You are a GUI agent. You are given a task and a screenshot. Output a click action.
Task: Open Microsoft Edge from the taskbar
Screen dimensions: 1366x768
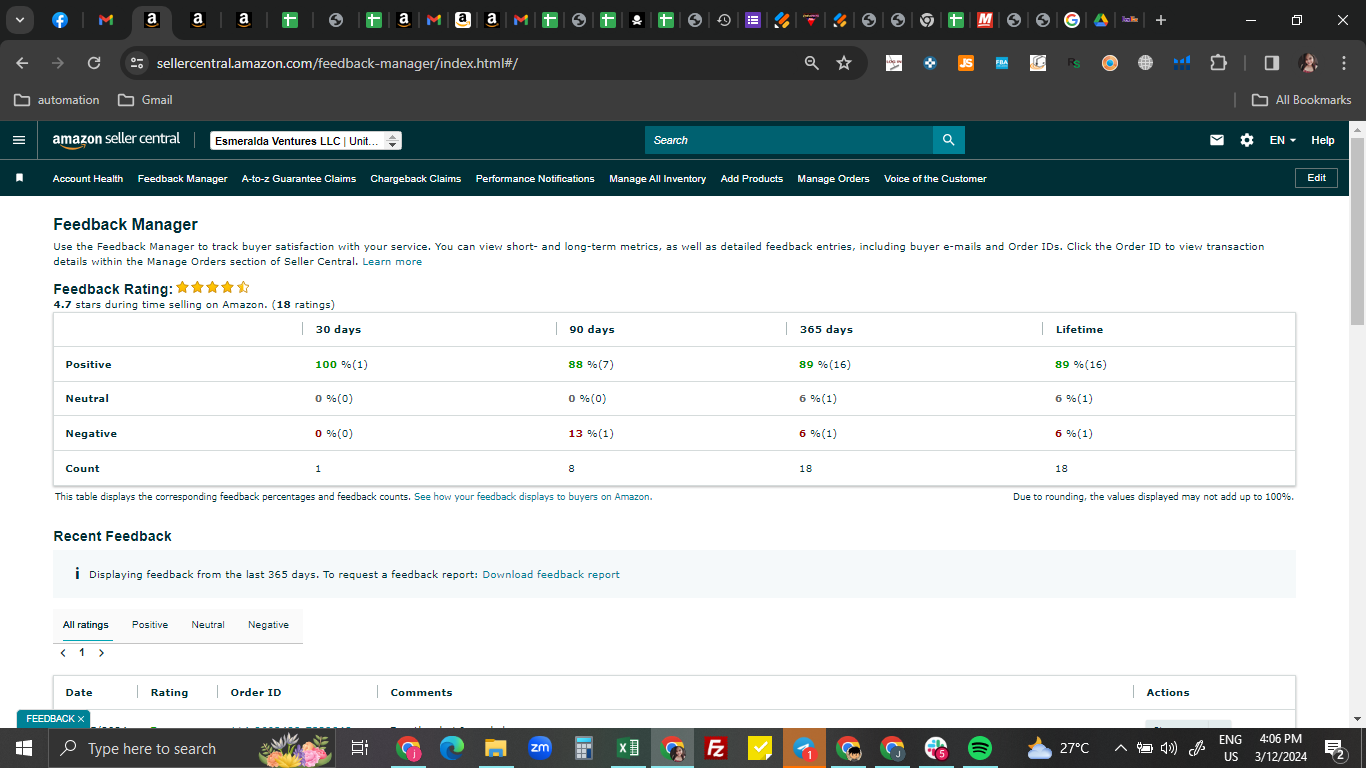452,748
